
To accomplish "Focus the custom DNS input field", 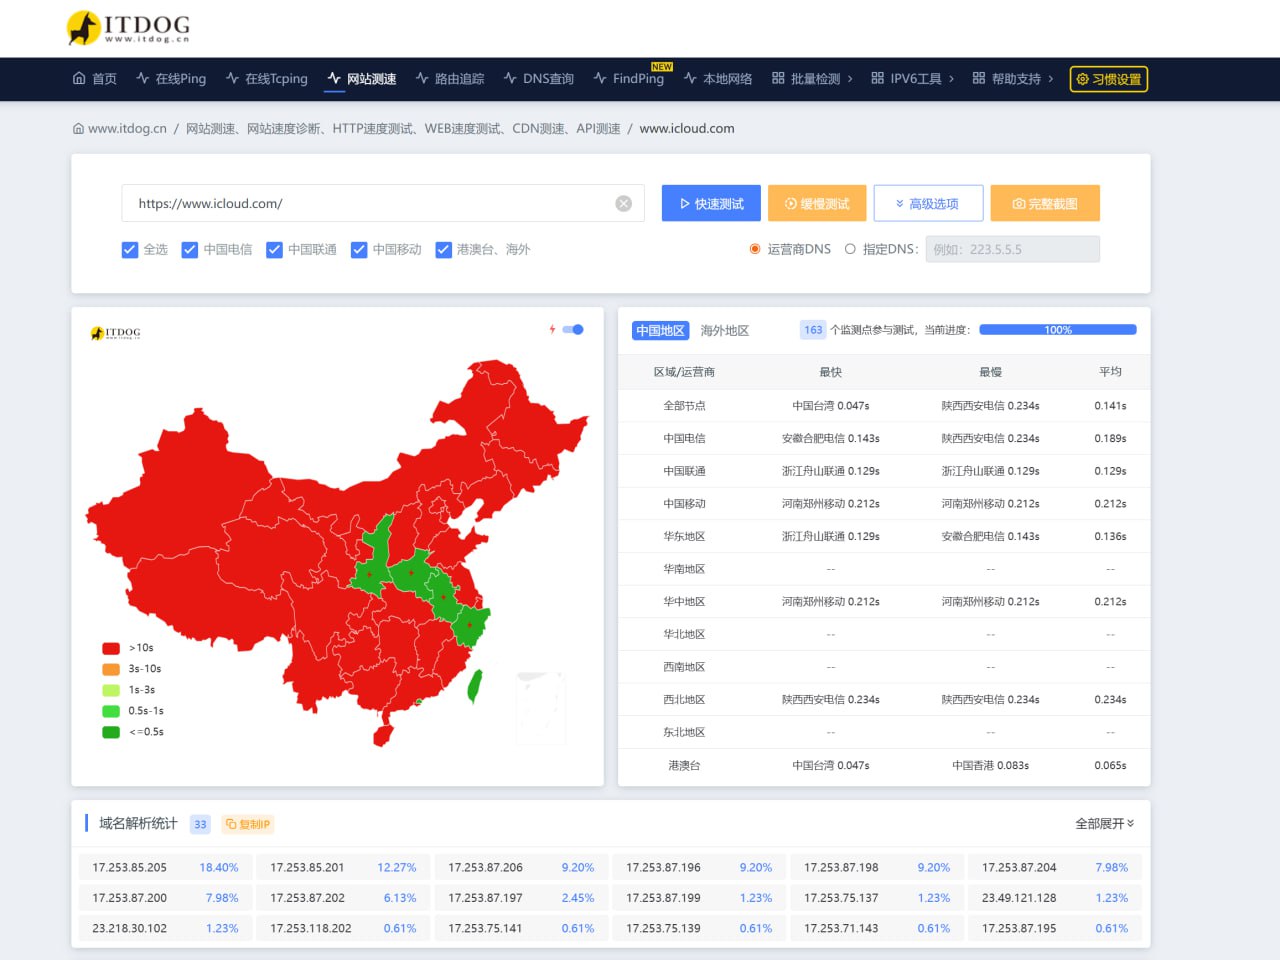I will [x=1012, y=249].
